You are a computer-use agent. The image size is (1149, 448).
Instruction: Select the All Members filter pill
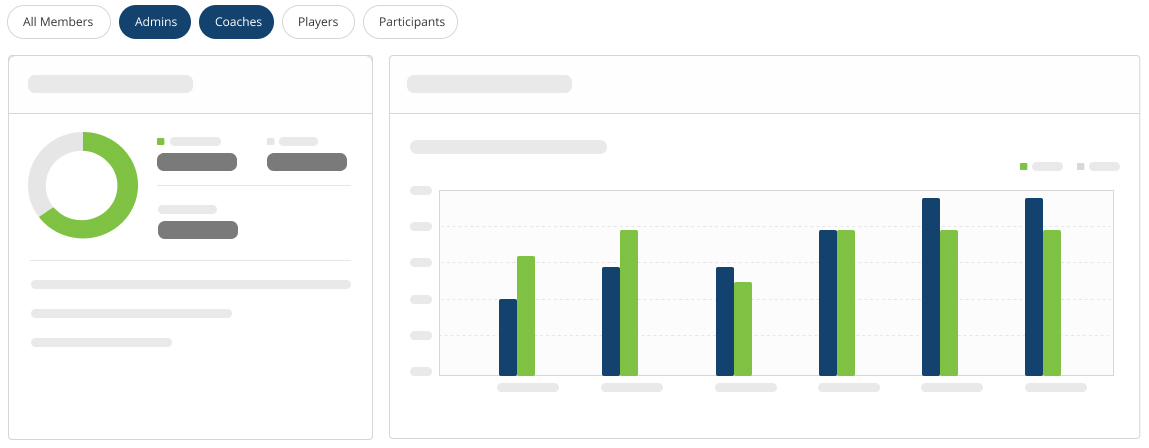click(x=58, y=22)
